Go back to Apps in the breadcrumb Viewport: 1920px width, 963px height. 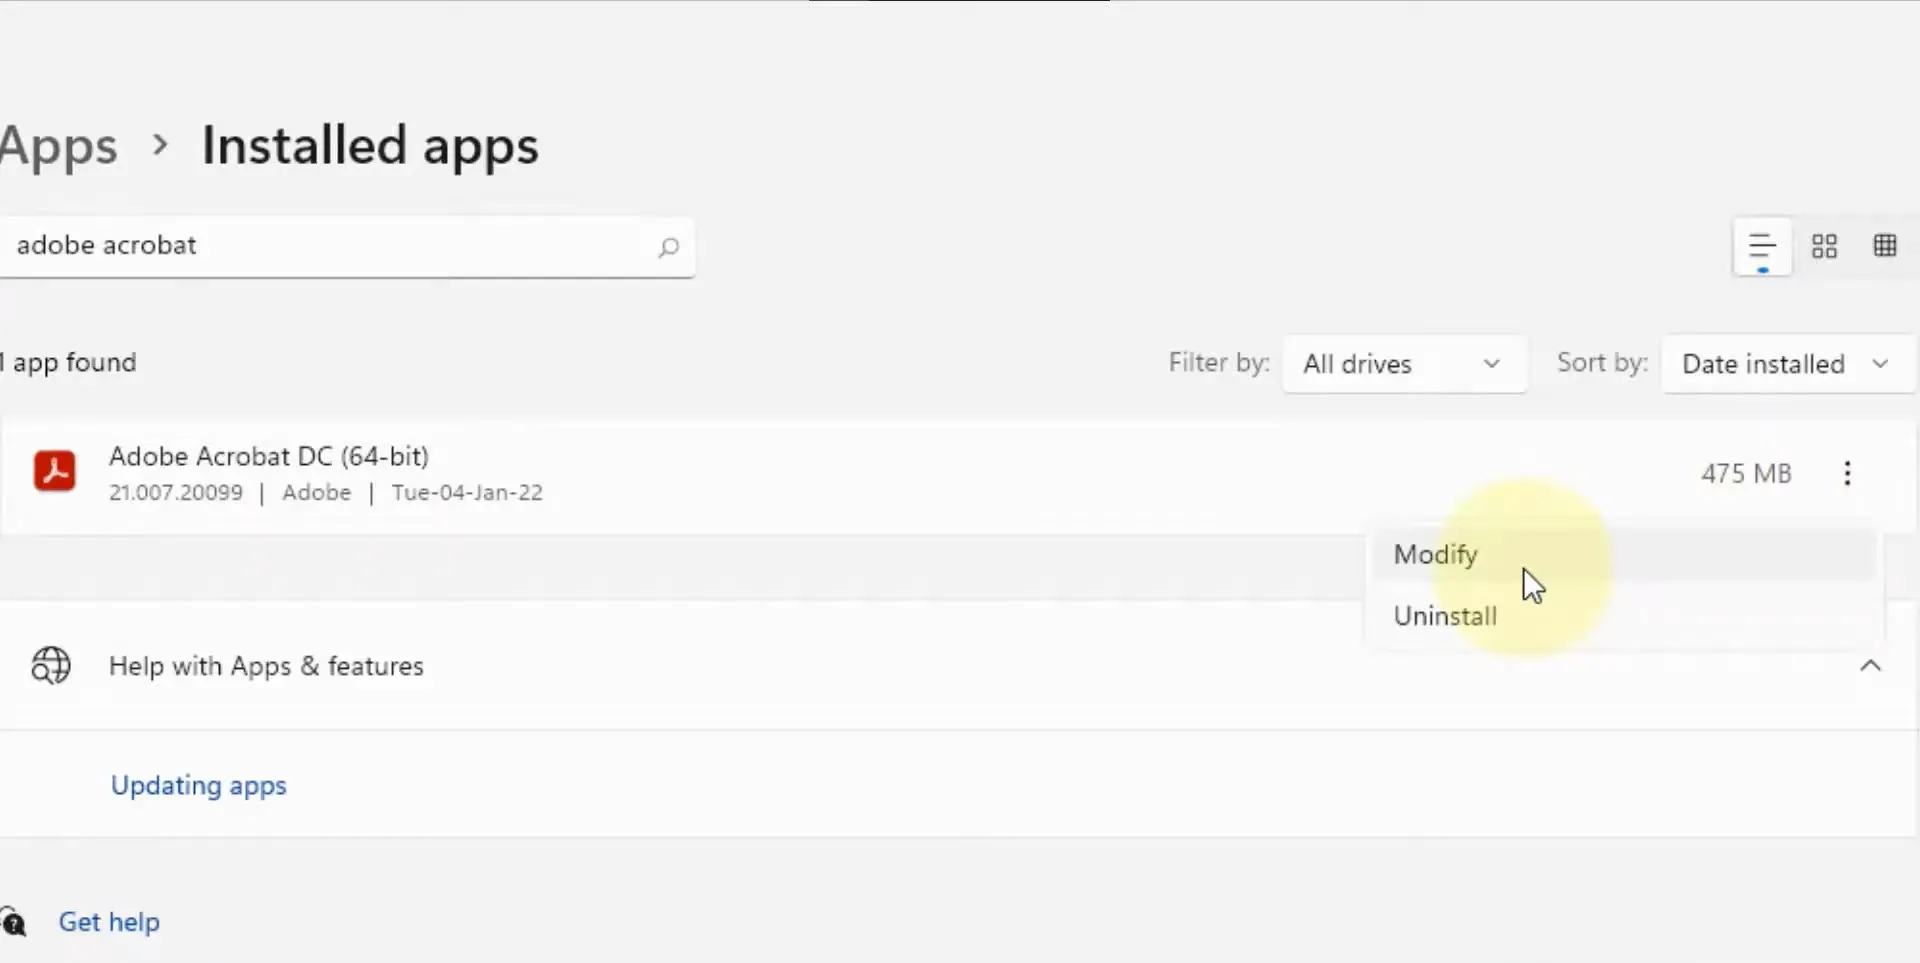60,146
